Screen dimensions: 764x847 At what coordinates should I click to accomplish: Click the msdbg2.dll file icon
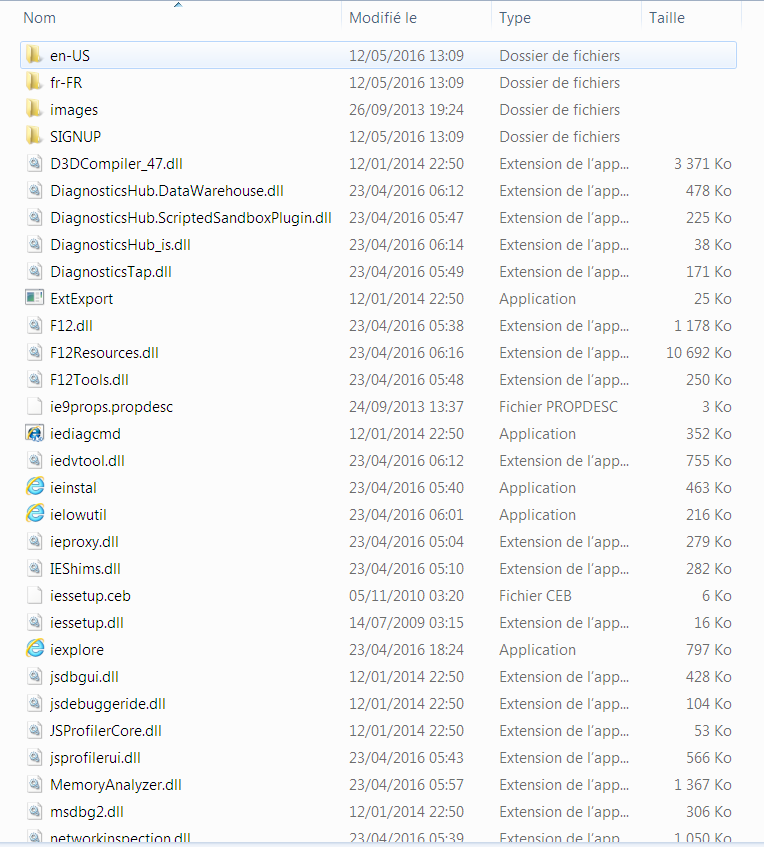pos(35,811)
